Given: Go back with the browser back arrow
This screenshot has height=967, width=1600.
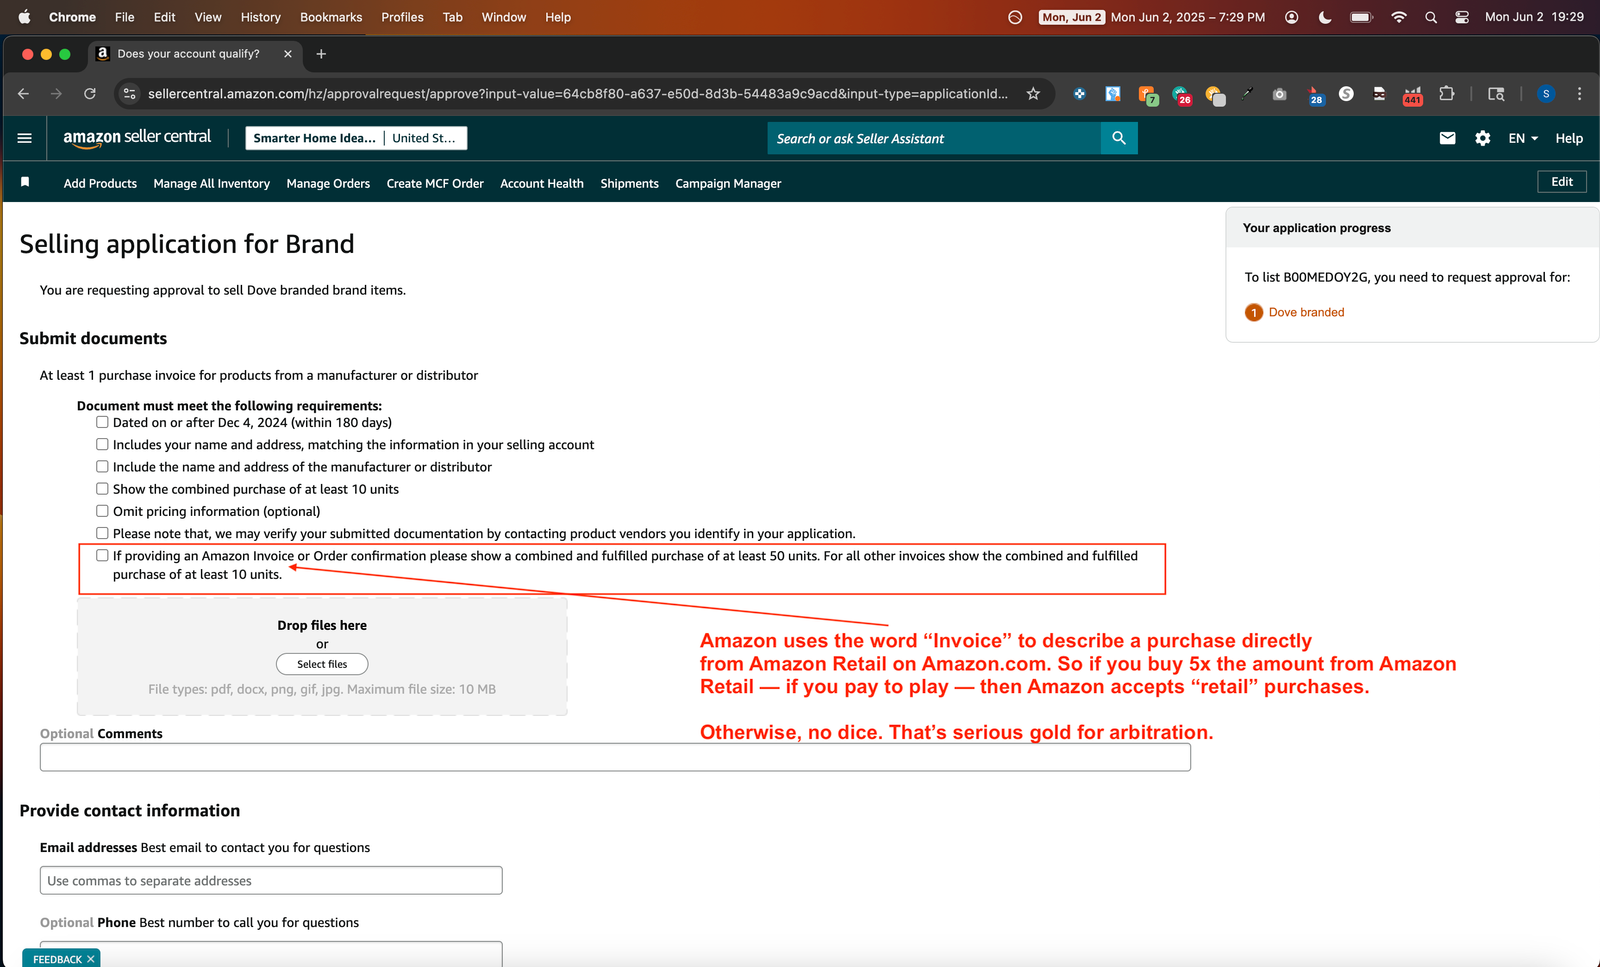Looking at the screenshot, I should pyautogui.click(x=23, y=94).
